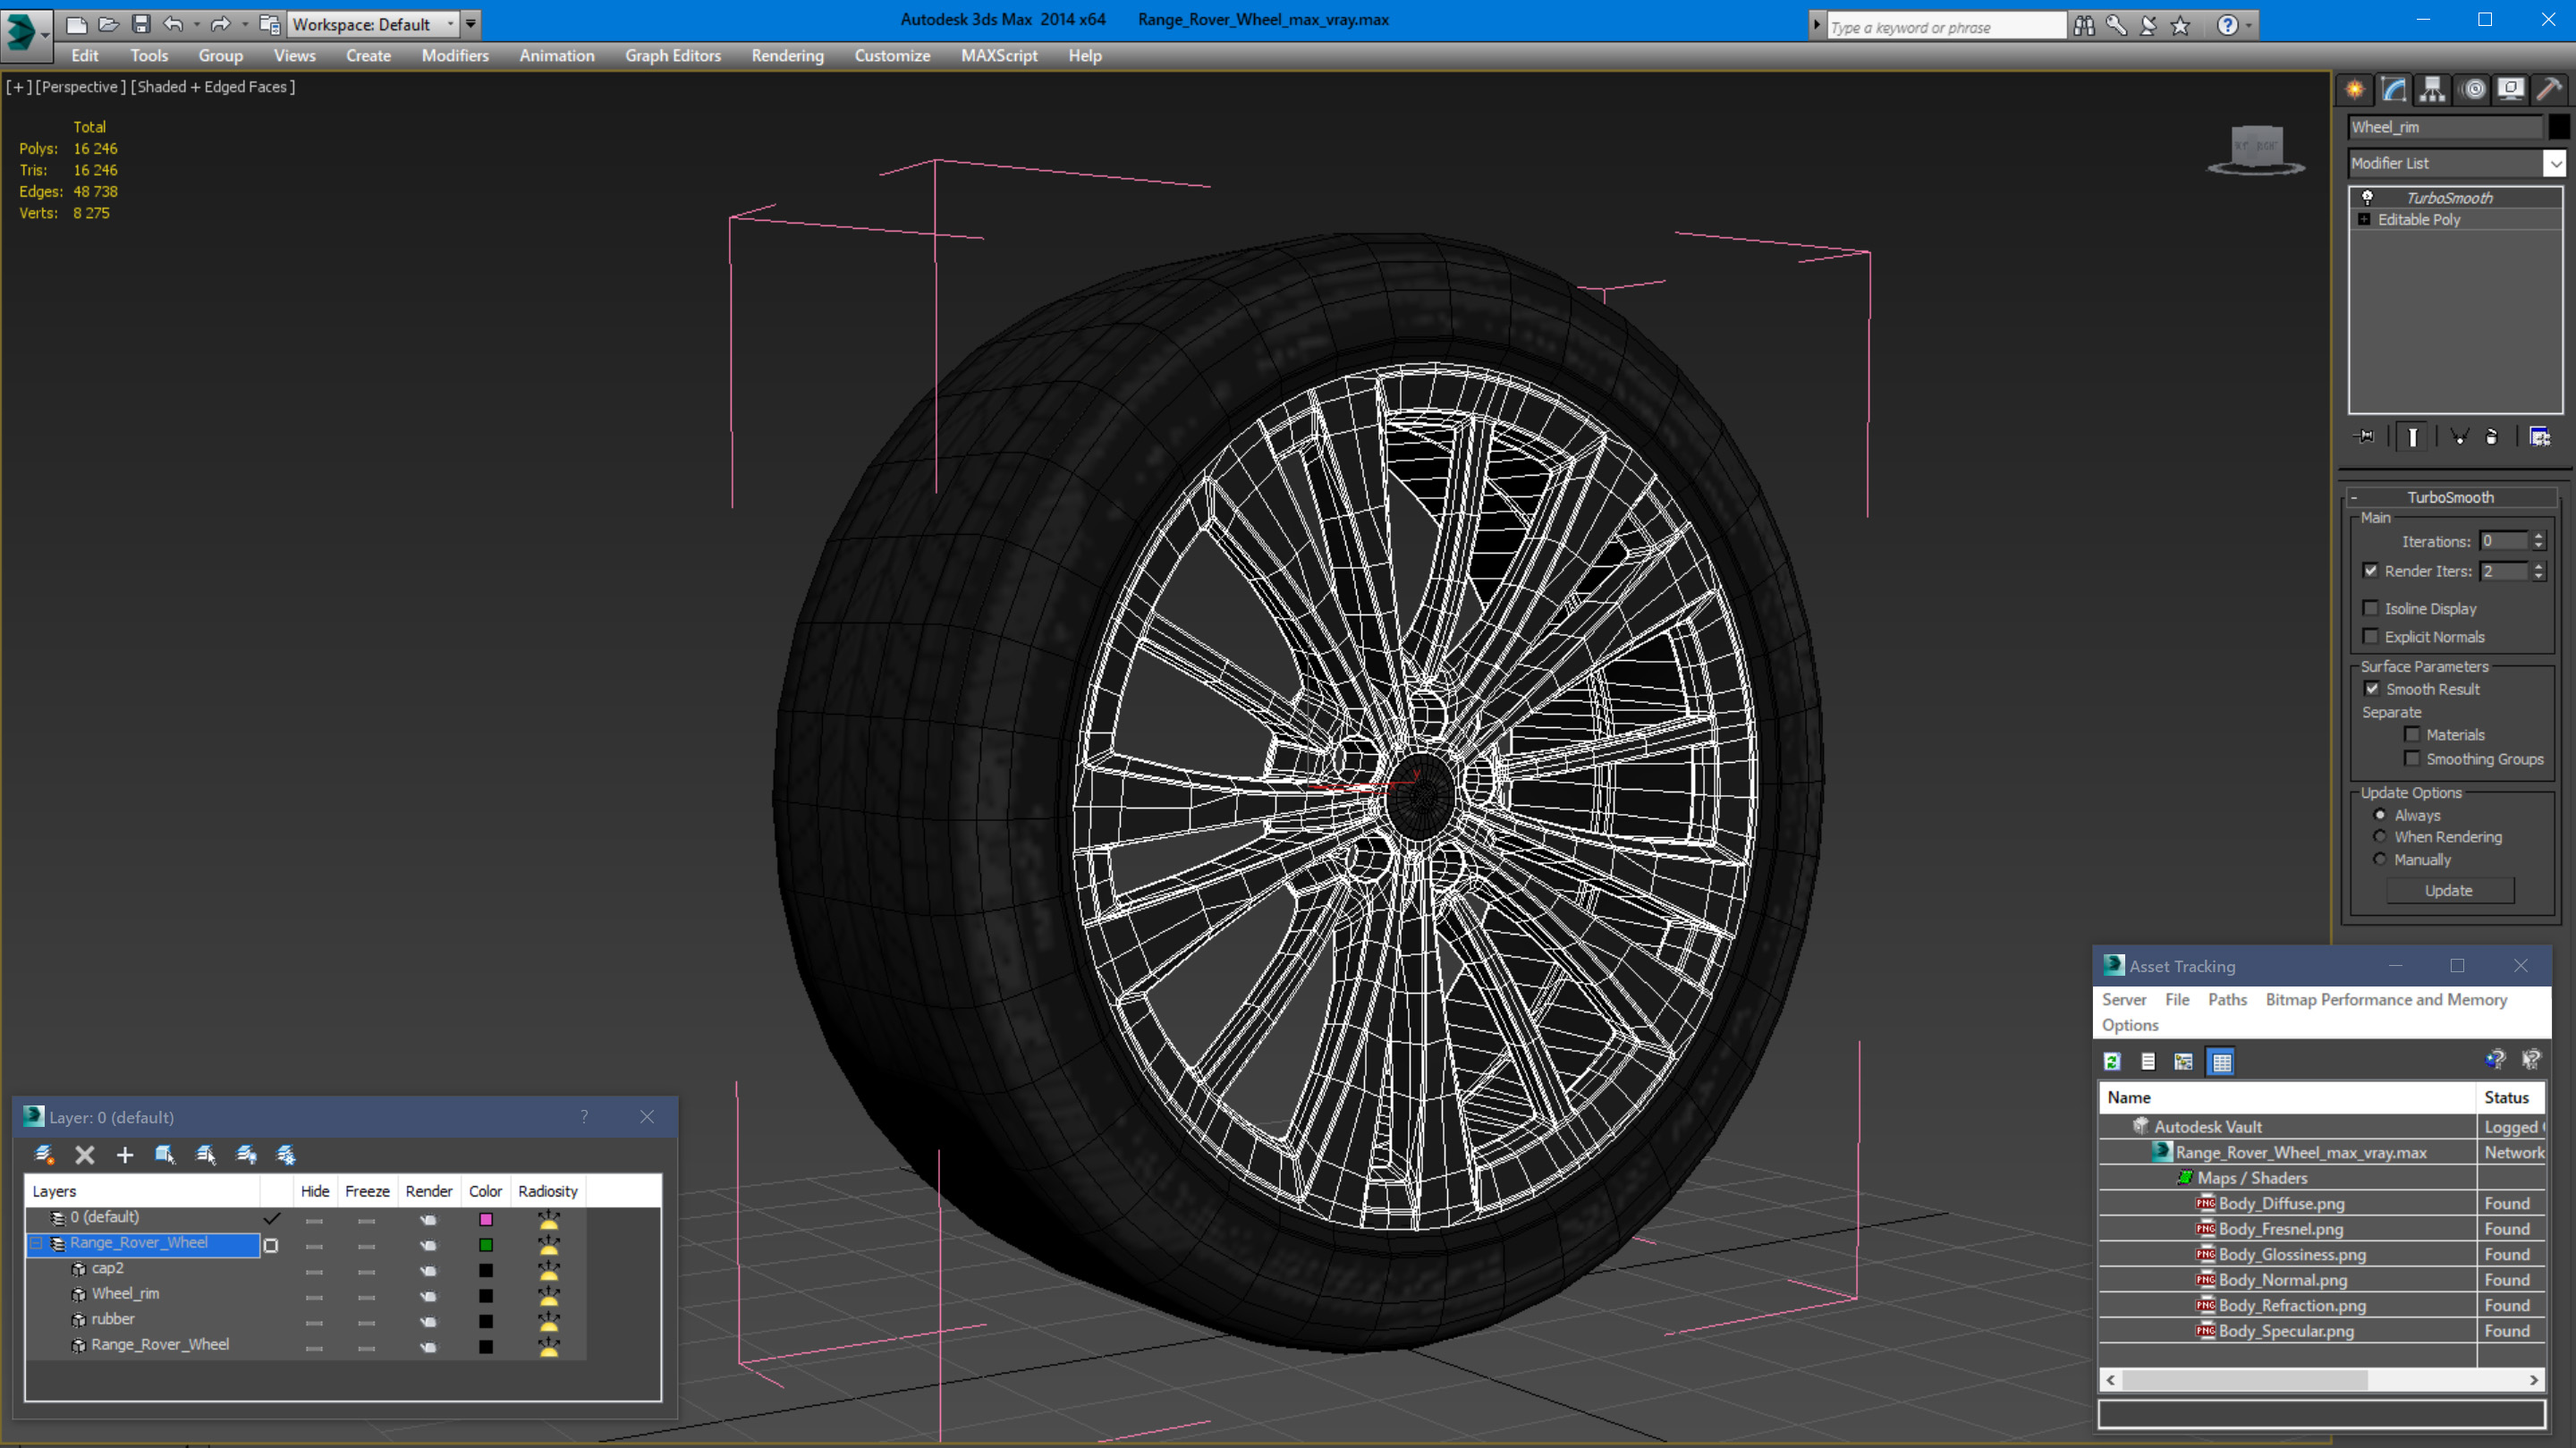The image size is (2576, 1448).
Task: Click the Save File icon in title toolbar
Action: [141, 24]
